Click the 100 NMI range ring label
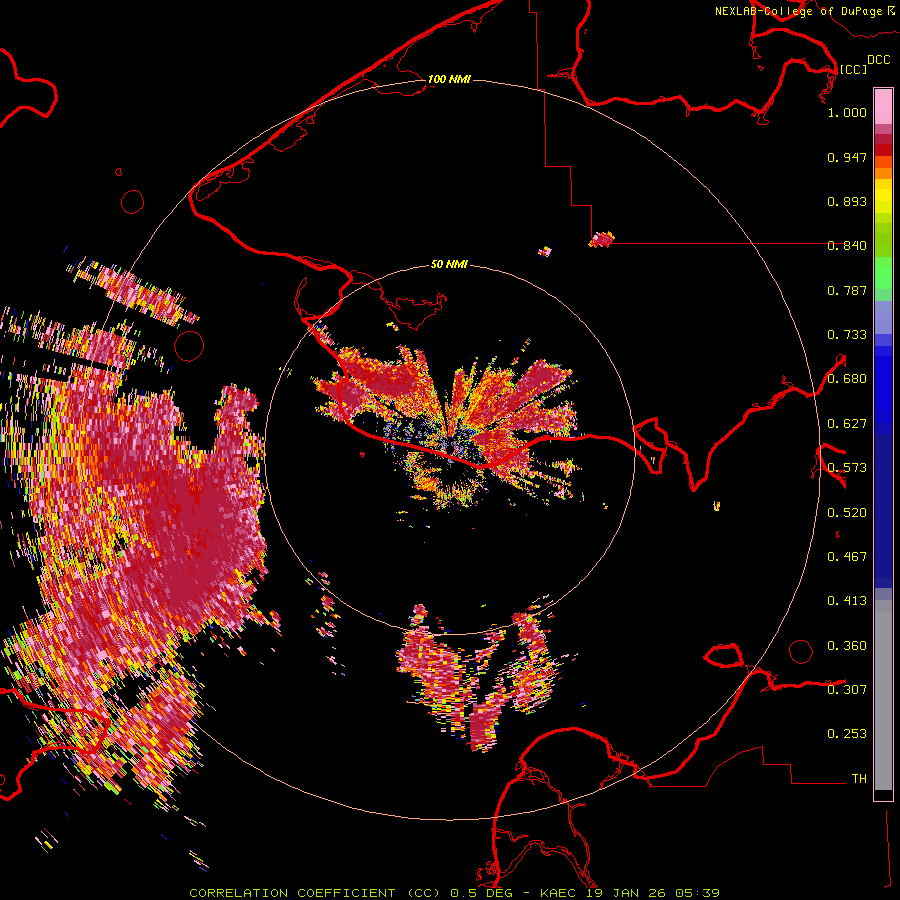 (449, 79)
